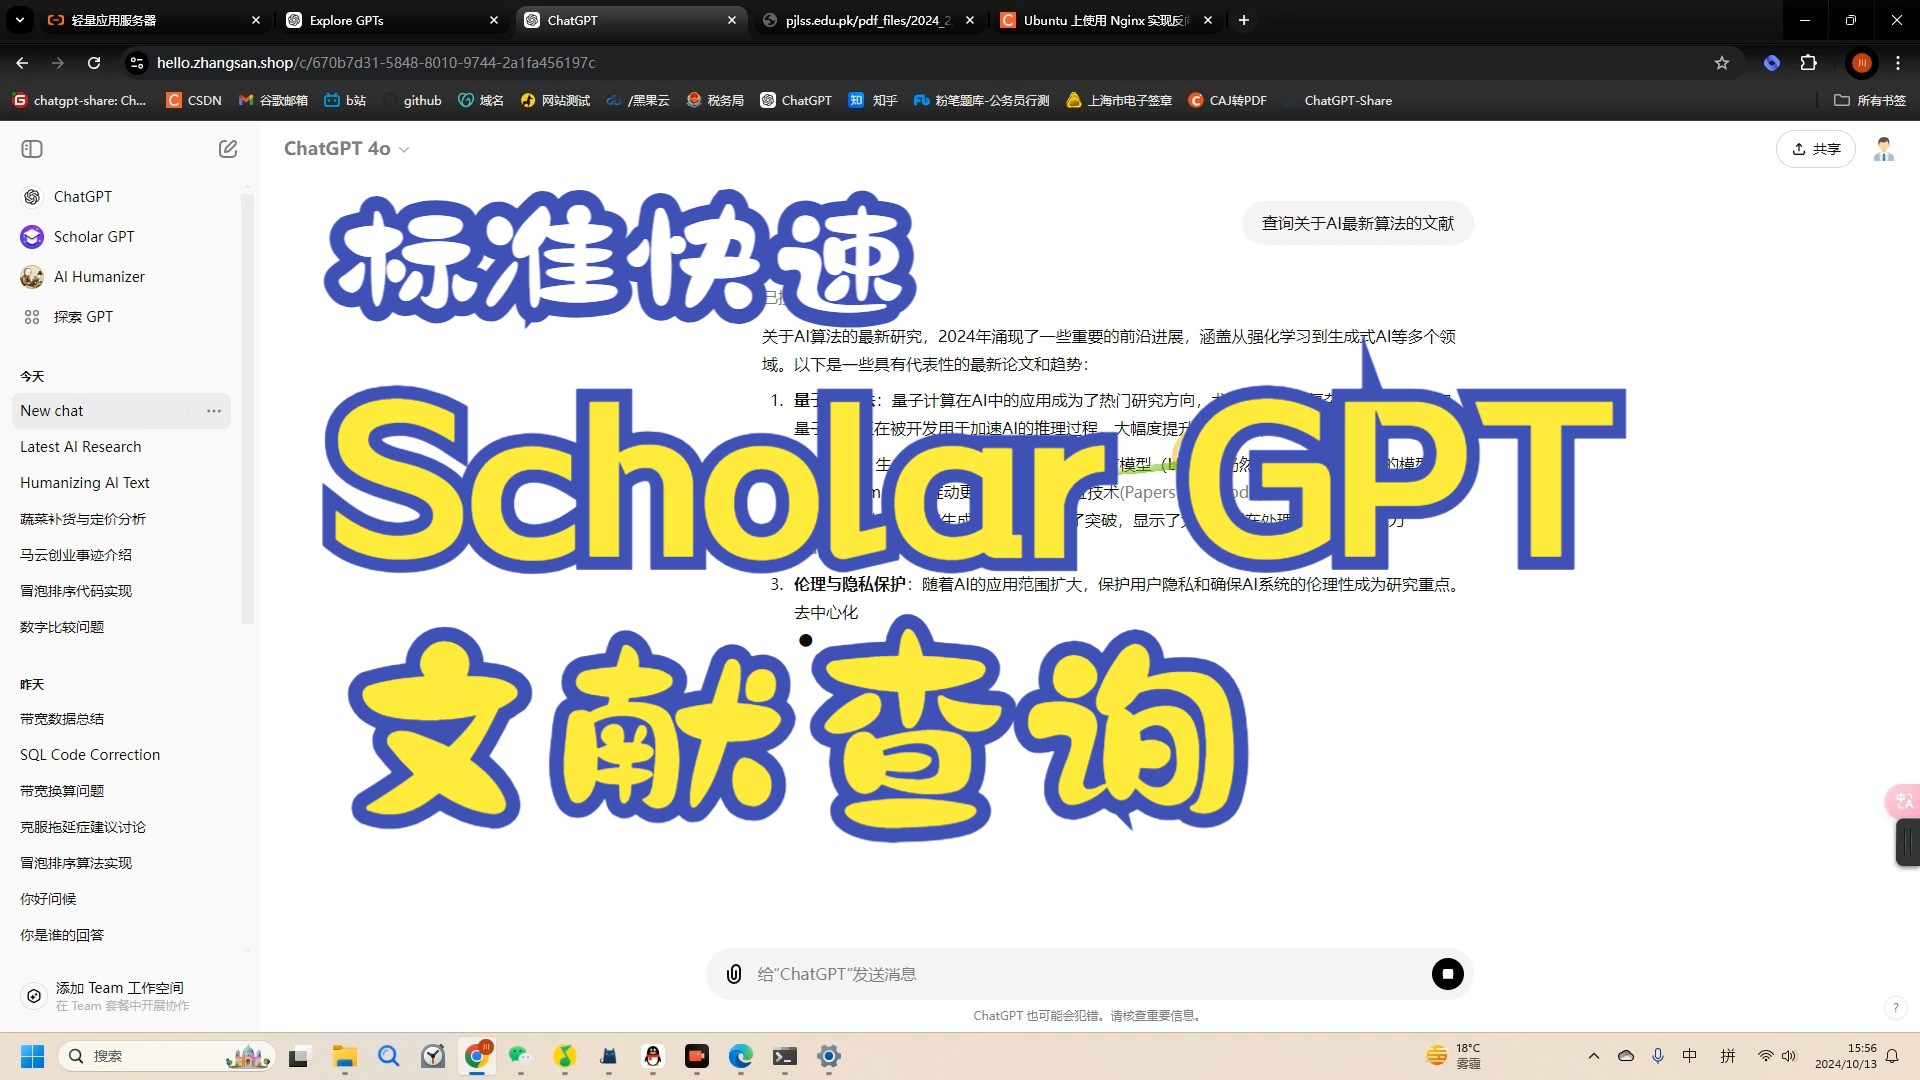Open the Chrome three-dot menu
The width and height of the screenshot is (1920, 1080).
point(1898,63)
